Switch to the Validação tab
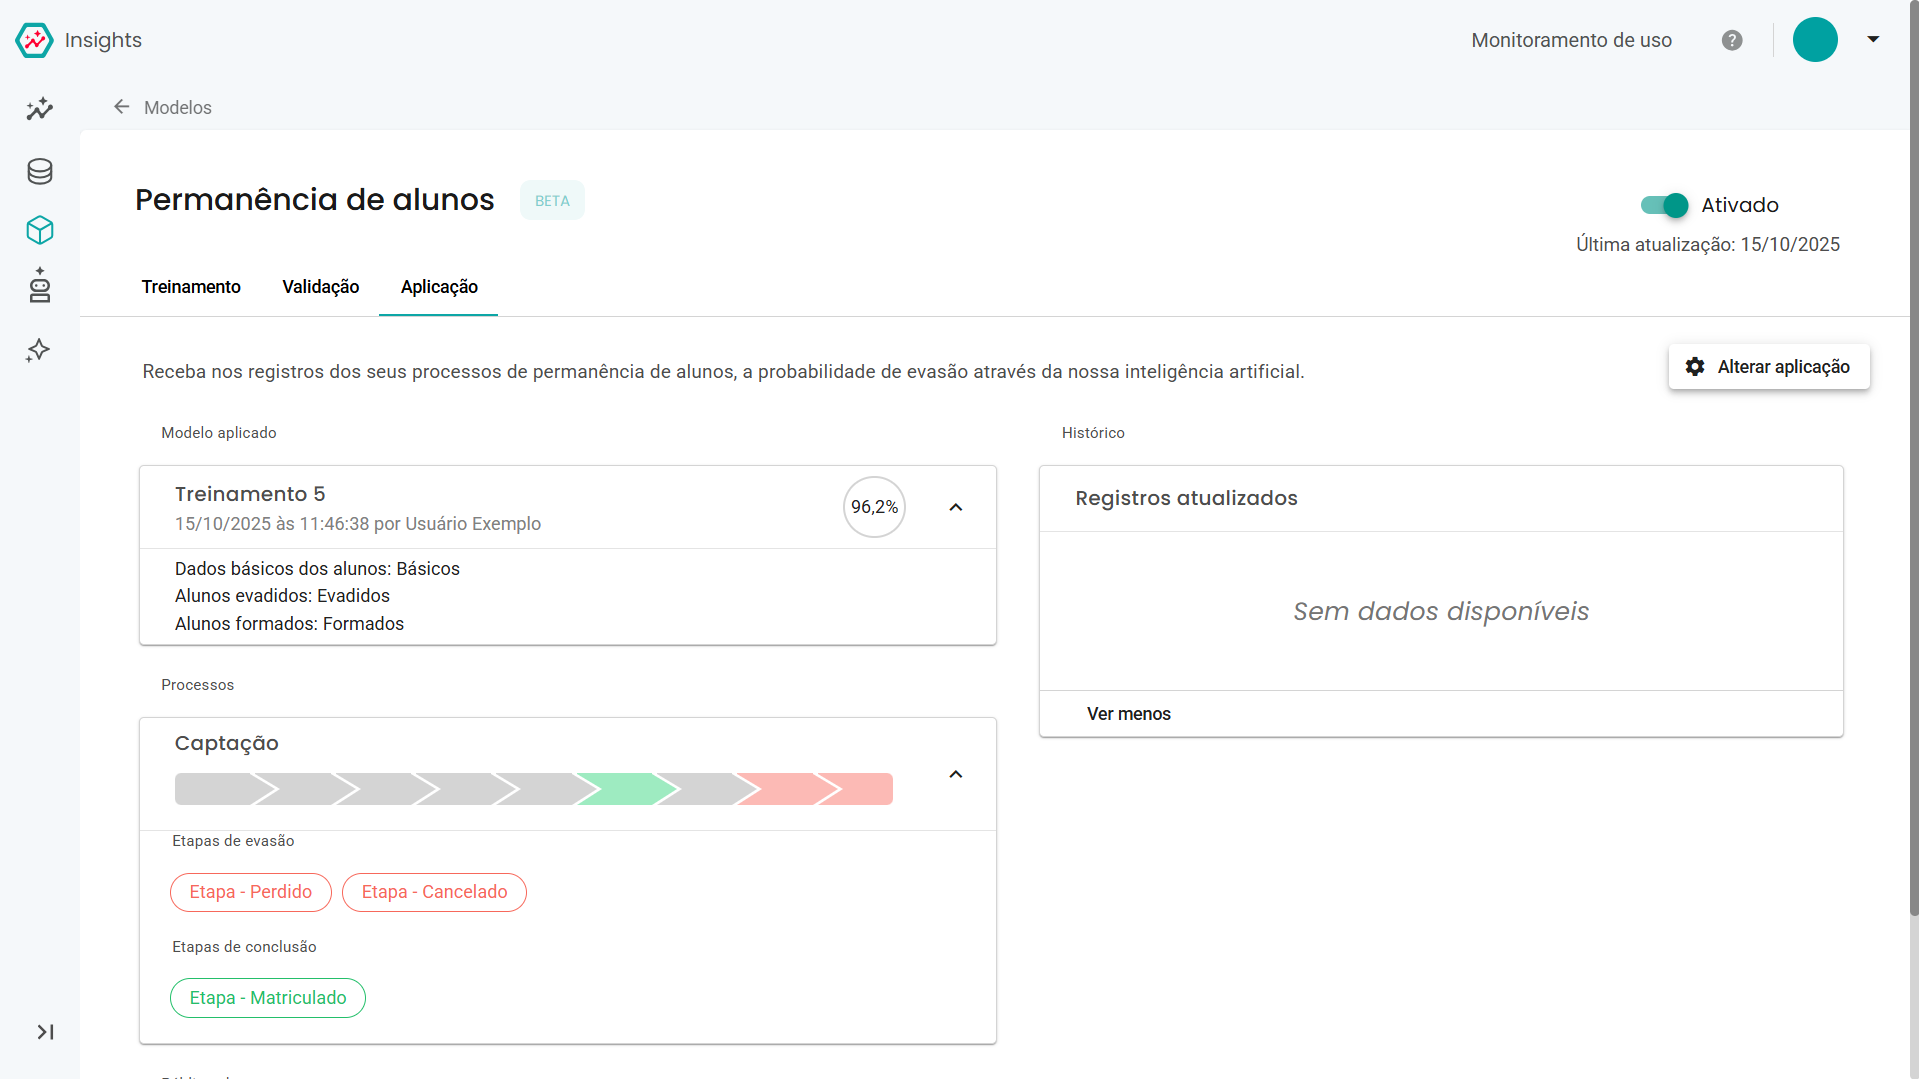This screenshot has height=1079, width=1919. tap(320, 287)
